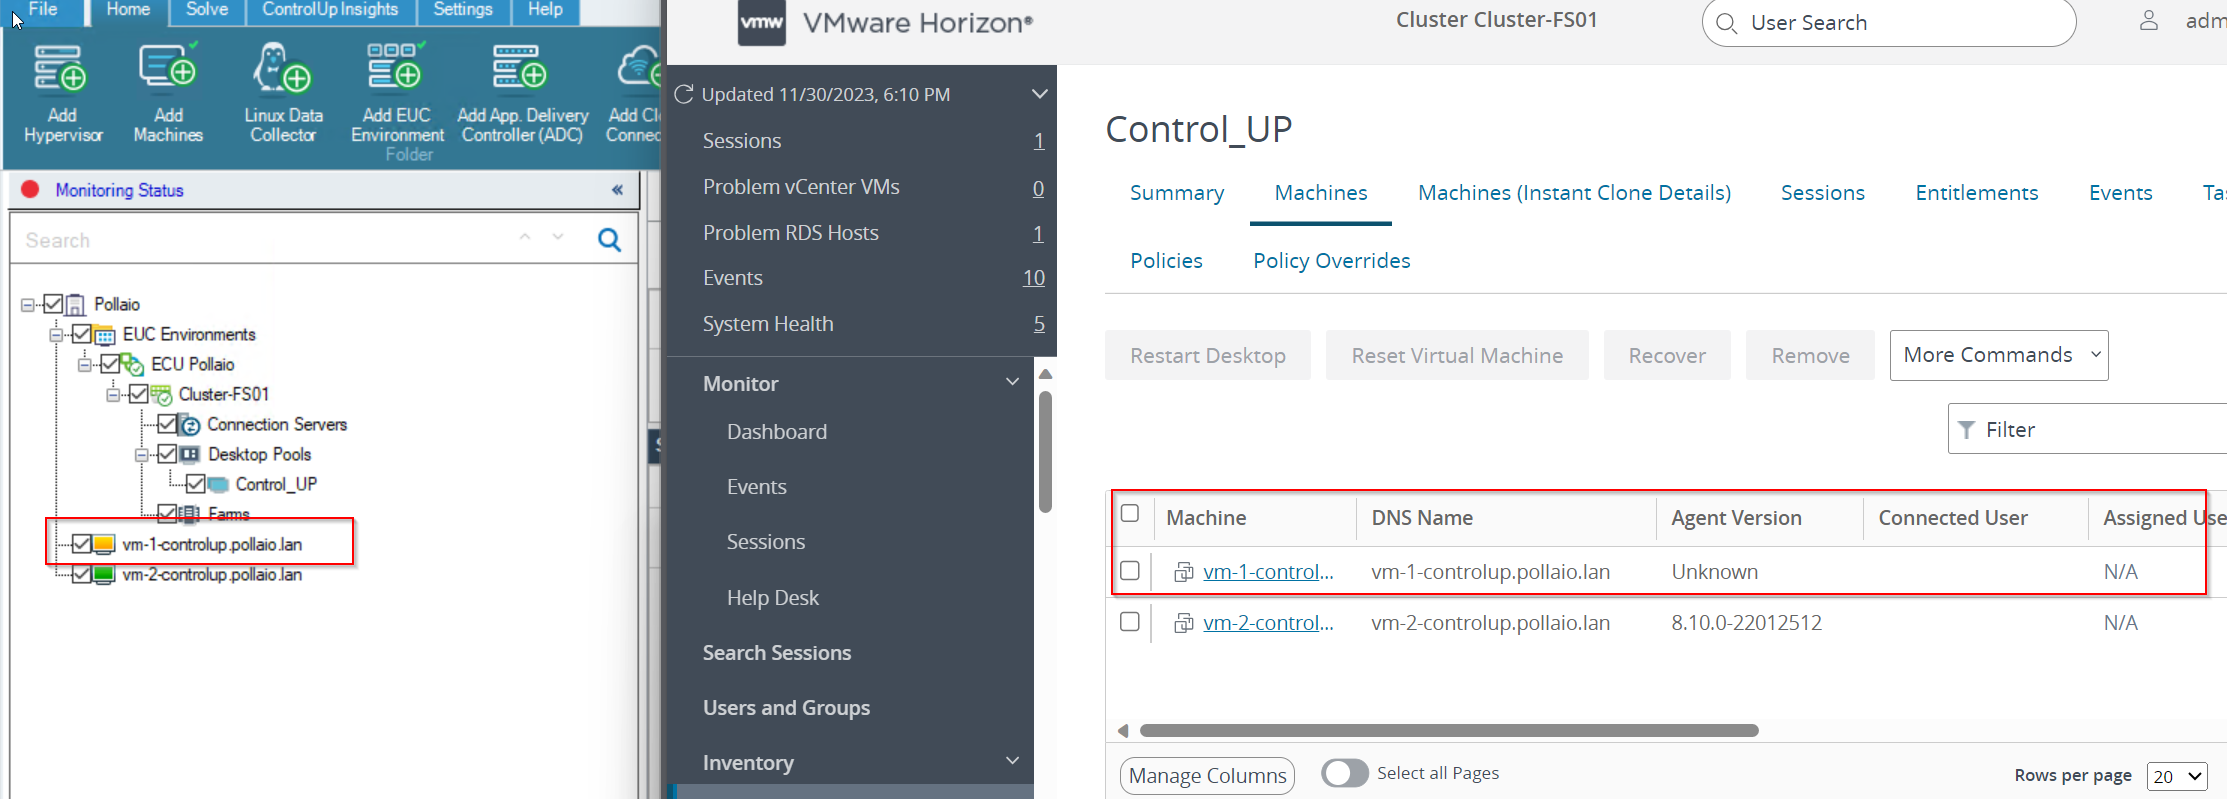
Task: Collapse the Cluster-FS01 tree node
Action: click(113, 394)
